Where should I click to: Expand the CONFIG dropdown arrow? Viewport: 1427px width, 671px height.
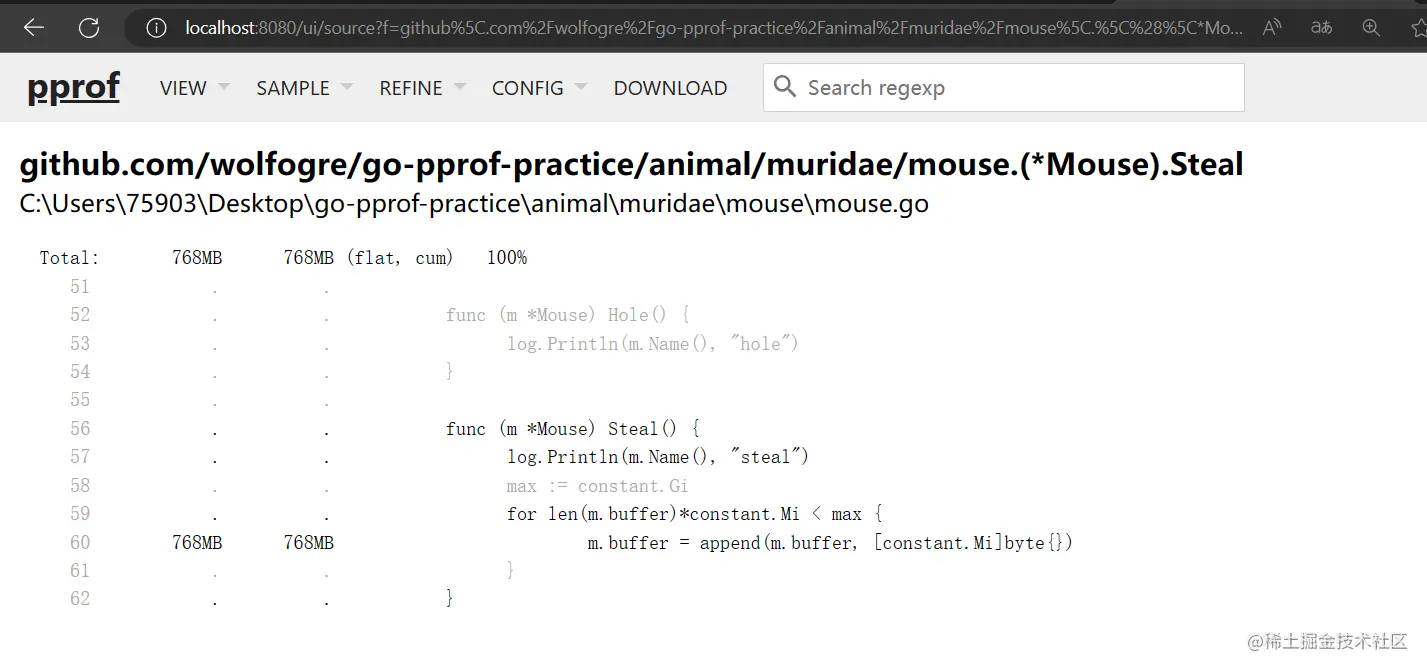(x=581, y=87)
